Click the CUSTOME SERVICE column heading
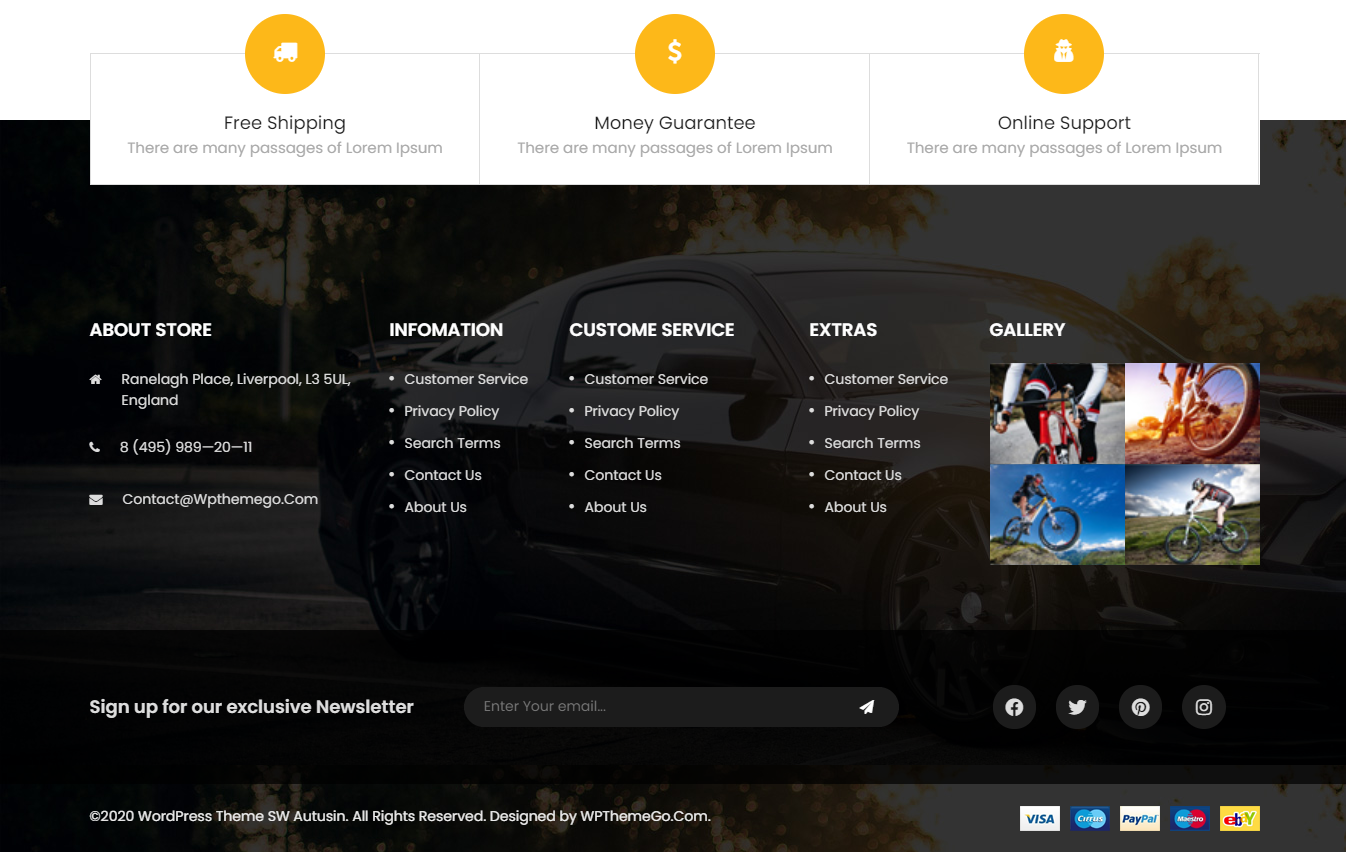 (x=652, y=330)
